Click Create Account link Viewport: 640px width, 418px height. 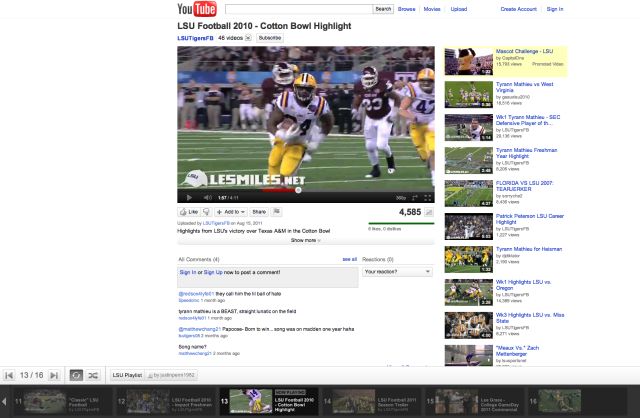point(518,9)
